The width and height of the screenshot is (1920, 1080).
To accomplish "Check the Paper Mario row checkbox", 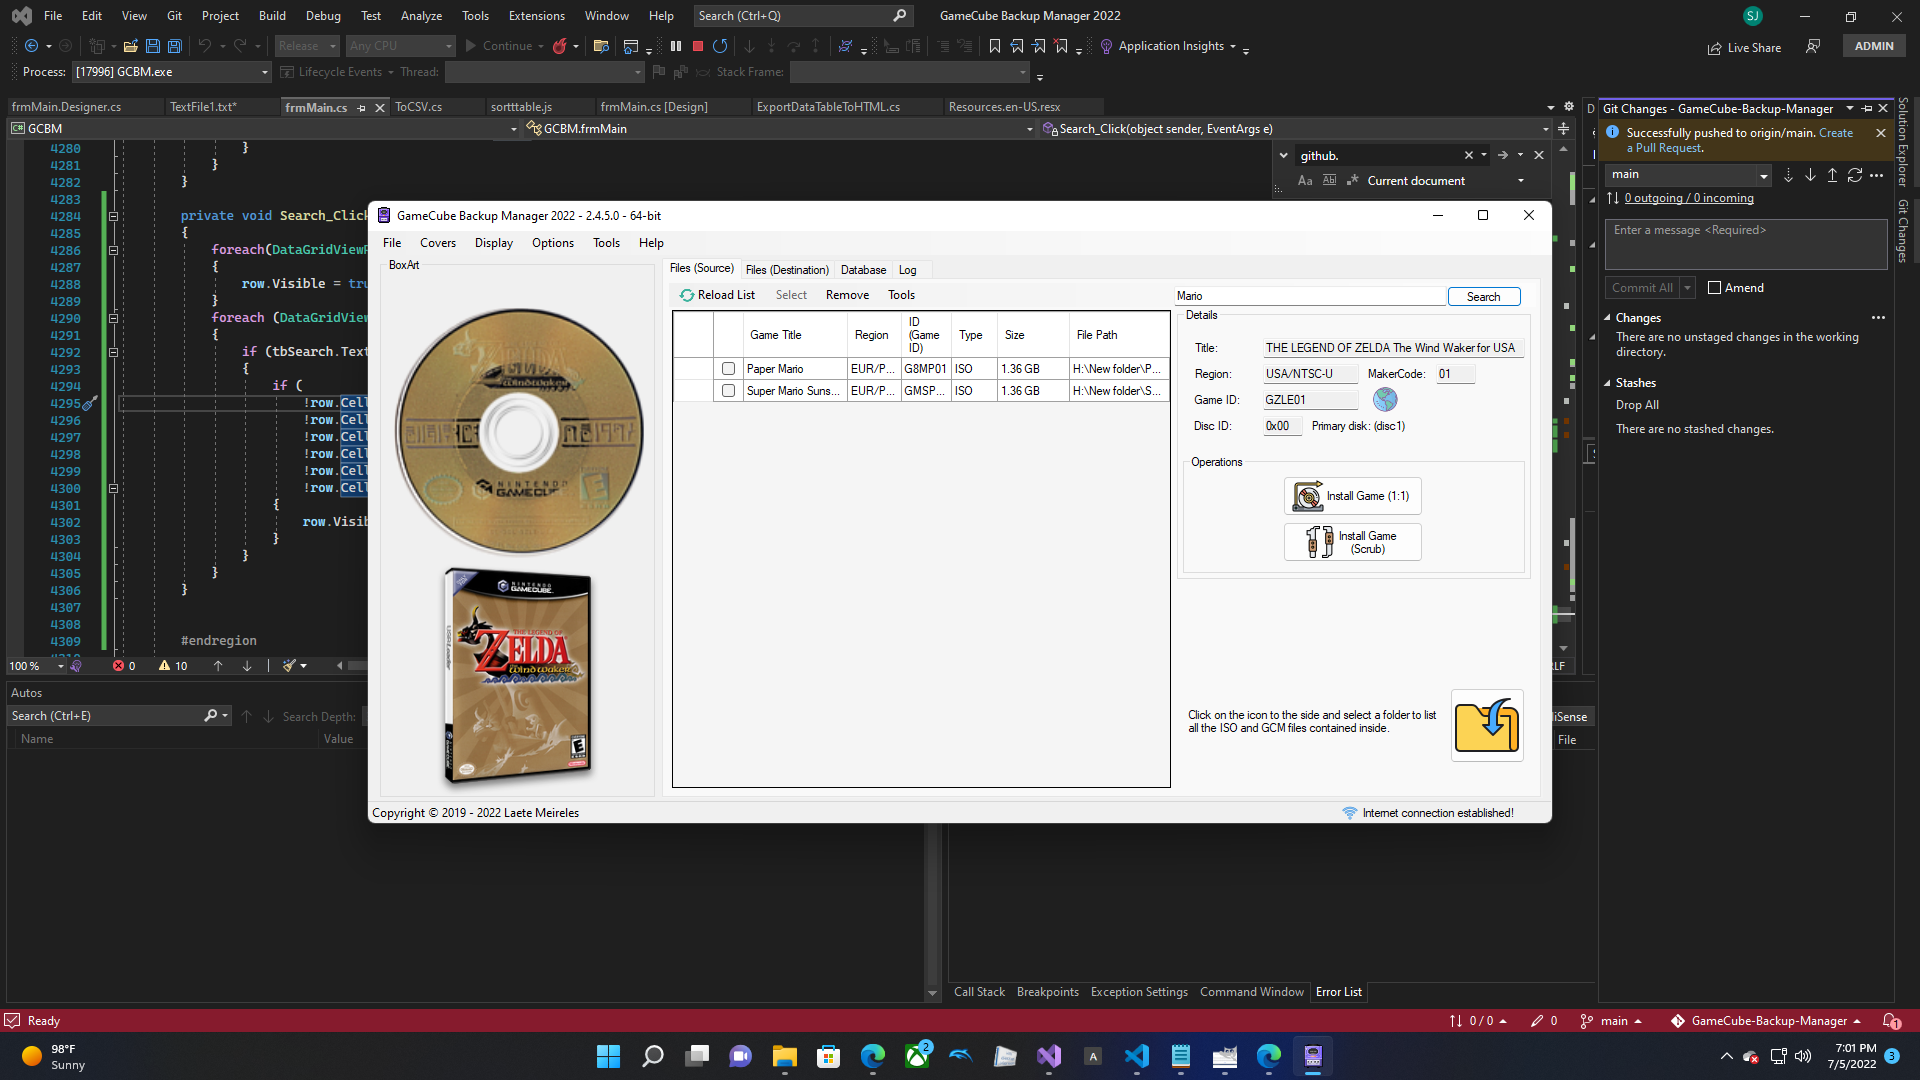I will (728, 369).
